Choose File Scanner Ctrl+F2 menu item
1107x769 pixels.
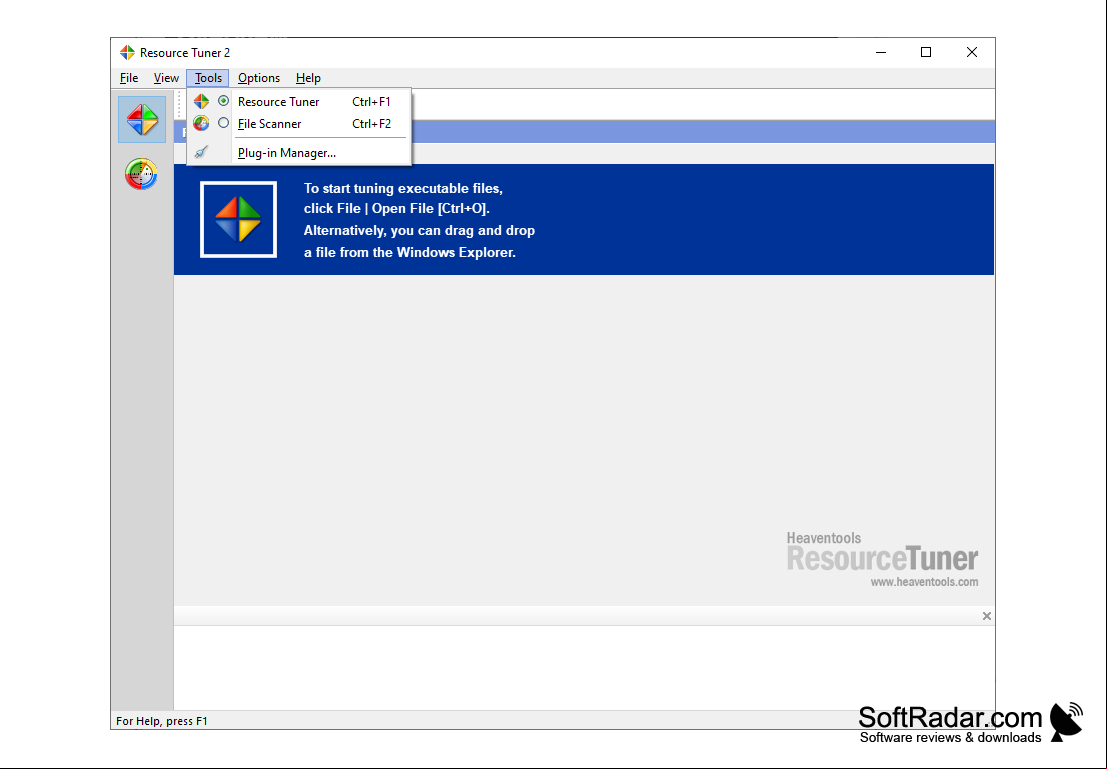(299, 124)
